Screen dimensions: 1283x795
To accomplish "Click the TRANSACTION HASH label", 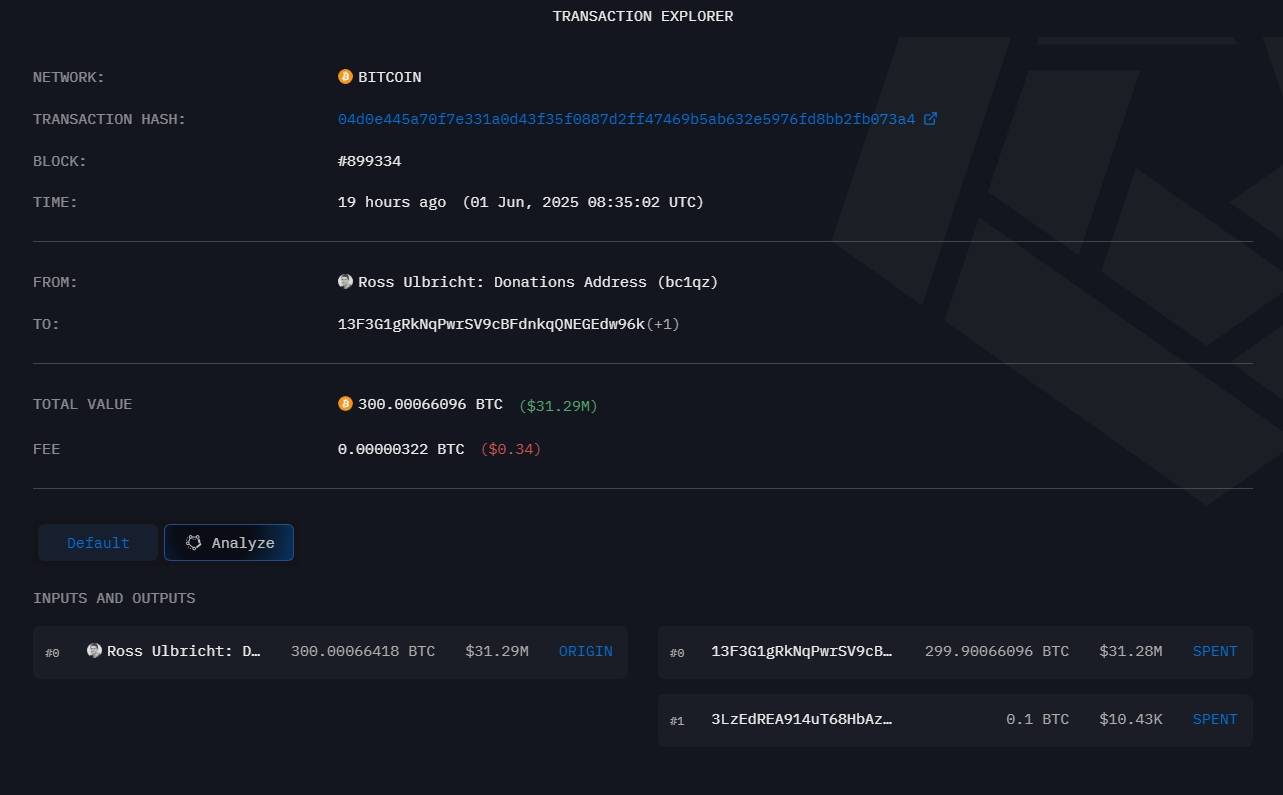I will (110, 119).
